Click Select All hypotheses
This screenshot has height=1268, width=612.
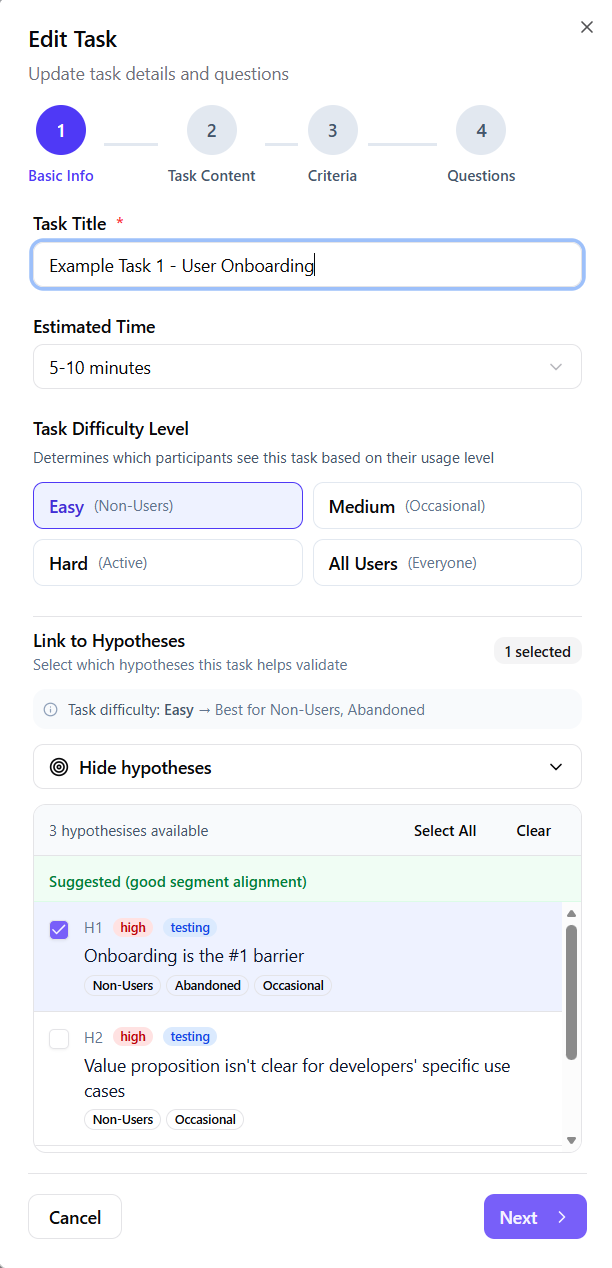(445, 831)
